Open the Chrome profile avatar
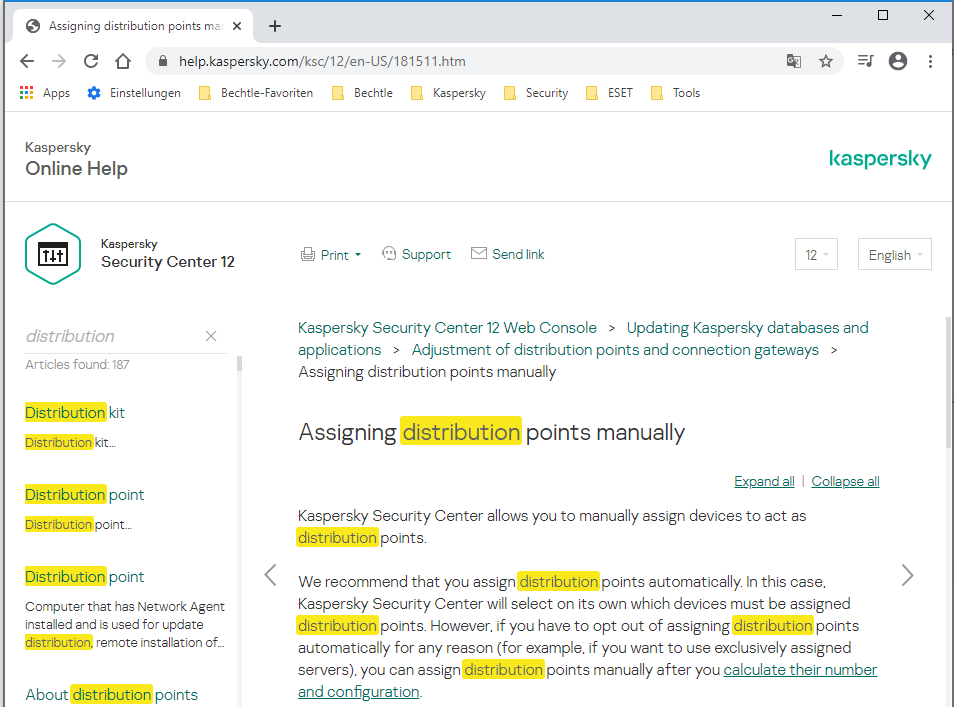The image size is (954, 707). [898, 61]
